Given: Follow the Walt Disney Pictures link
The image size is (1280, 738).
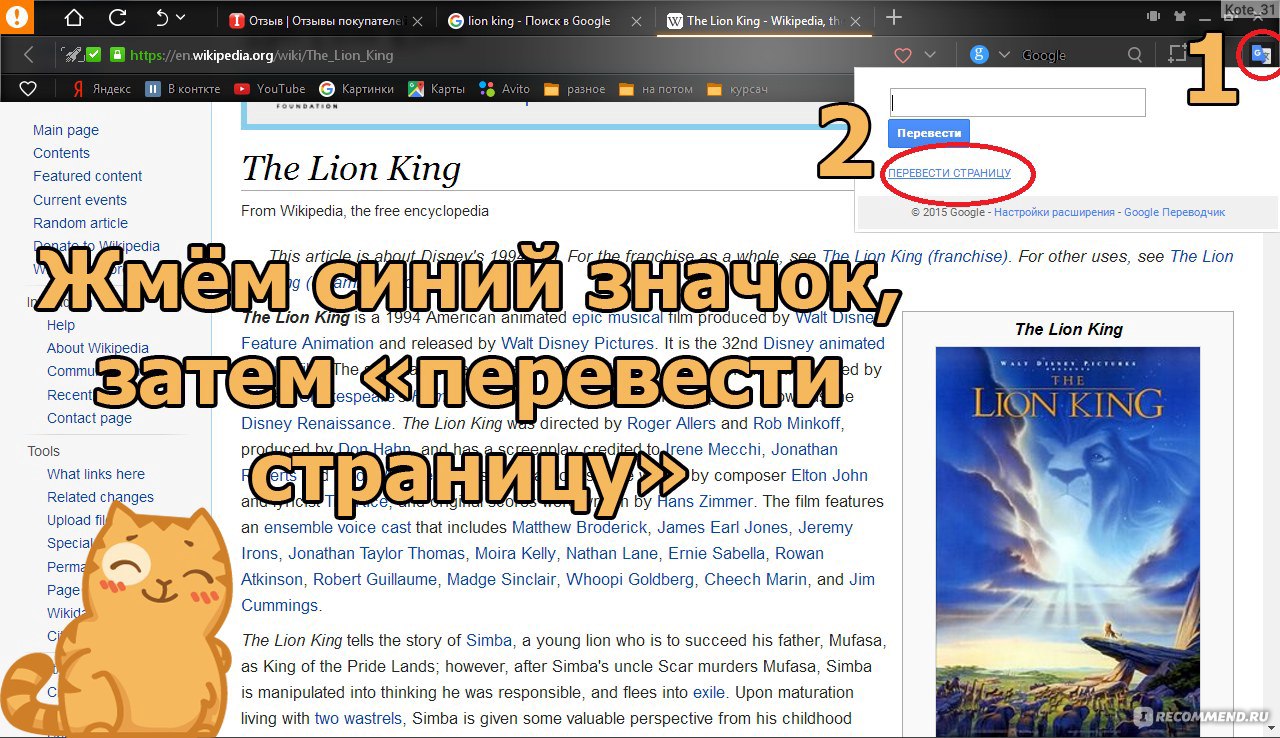Looking at the screenshot, I should [577, 343].
